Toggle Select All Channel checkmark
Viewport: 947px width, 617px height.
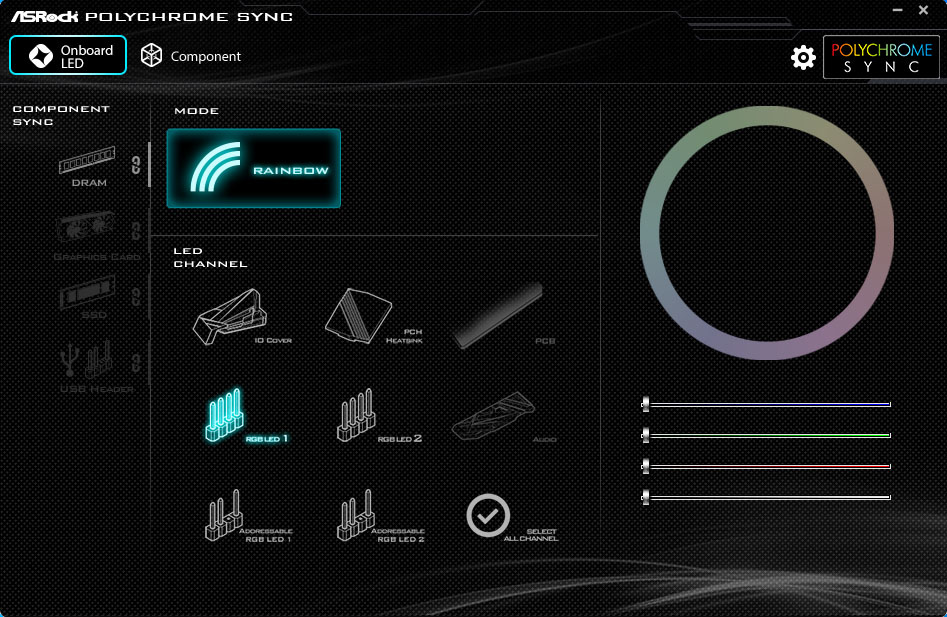tap(488, 516)
